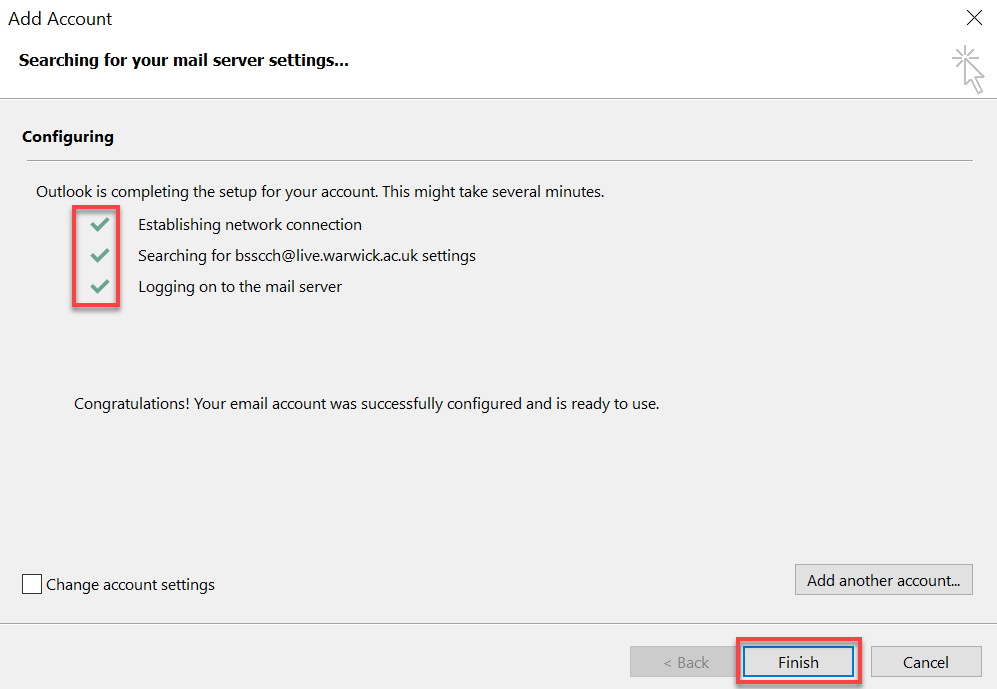Screen dimensions: 997x689
Task: Cancel the account setup wizard
Action: coord(925,662)
